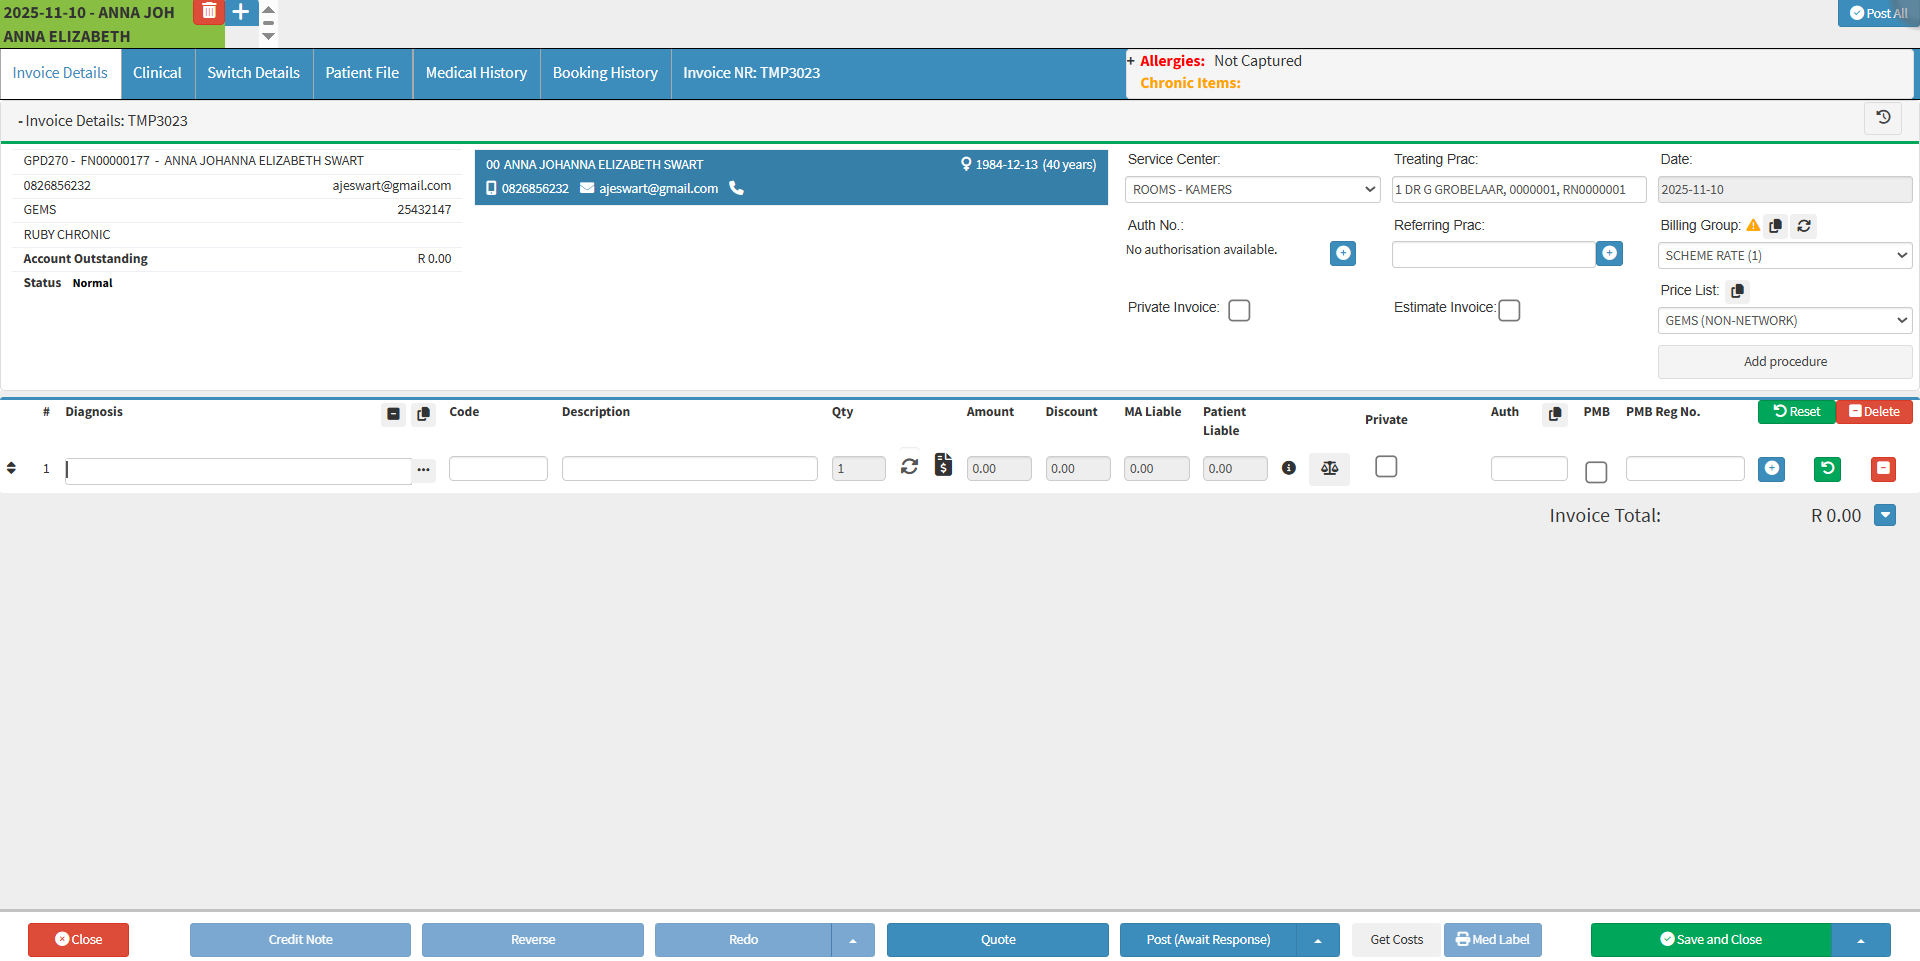This screenshot has height=961, width=1920.
Task: Open the Medical History tab
Action: point(476,73)
